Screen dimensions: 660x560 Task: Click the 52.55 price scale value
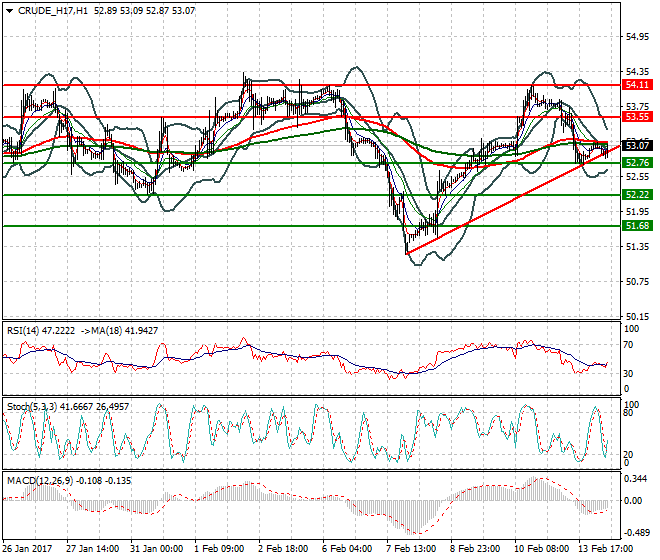pyautogui.click(x=637, y=177)
